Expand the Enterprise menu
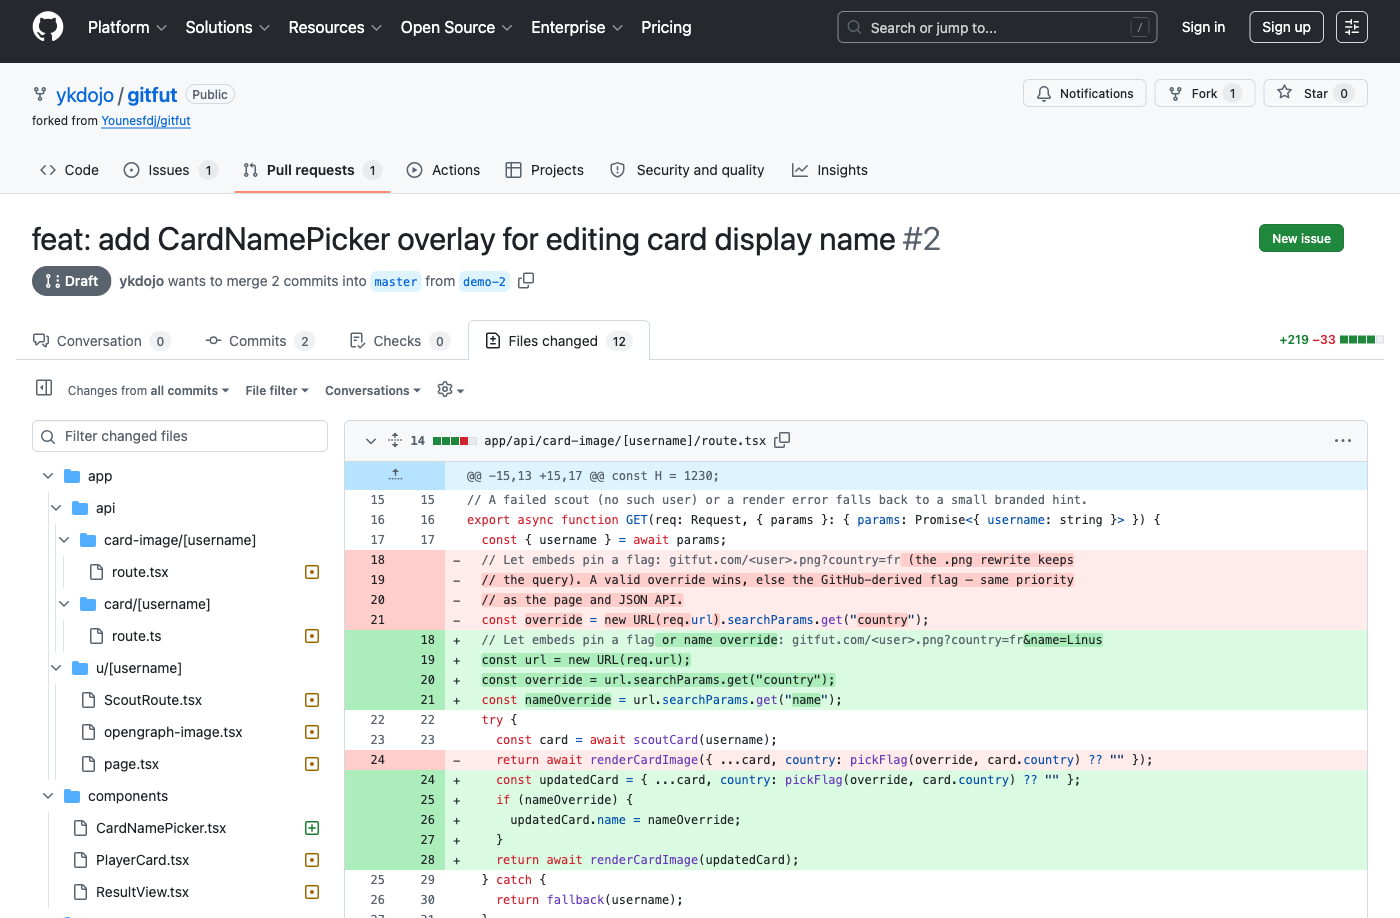 [577, 27]
